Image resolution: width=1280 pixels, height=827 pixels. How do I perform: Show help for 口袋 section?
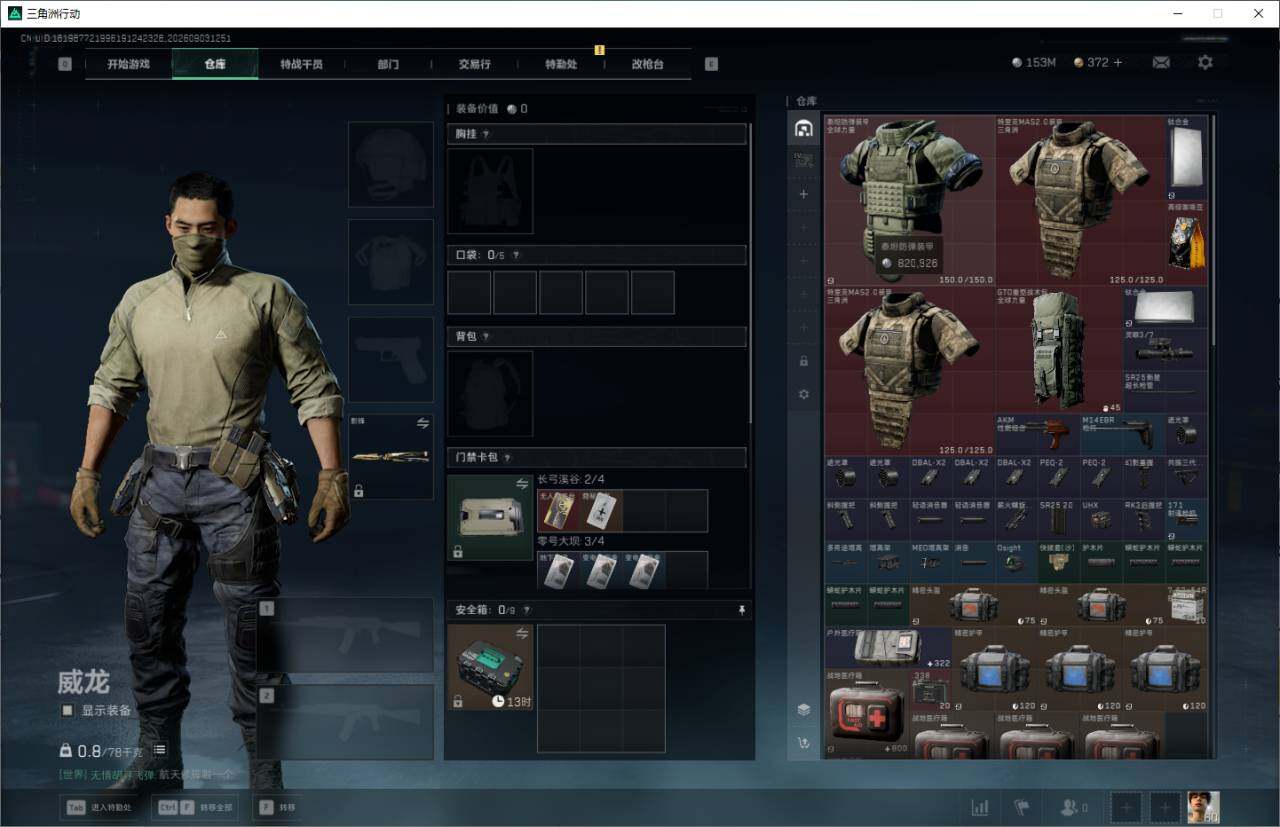(x=514, y=255)
